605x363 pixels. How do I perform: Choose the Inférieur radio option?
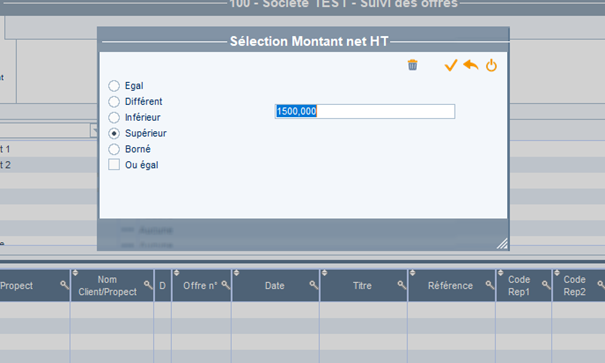click(114, 117)
